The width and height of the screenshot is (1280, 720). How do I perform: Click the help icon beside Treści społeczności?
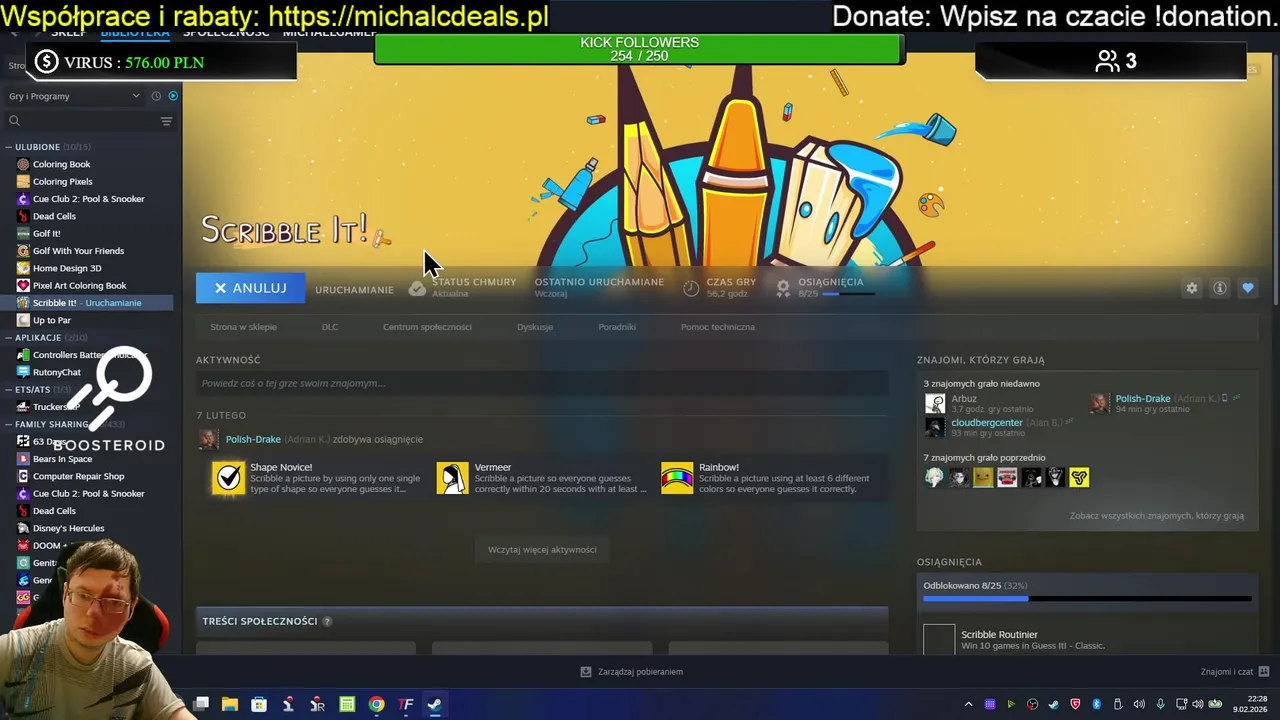pos(327,621)
